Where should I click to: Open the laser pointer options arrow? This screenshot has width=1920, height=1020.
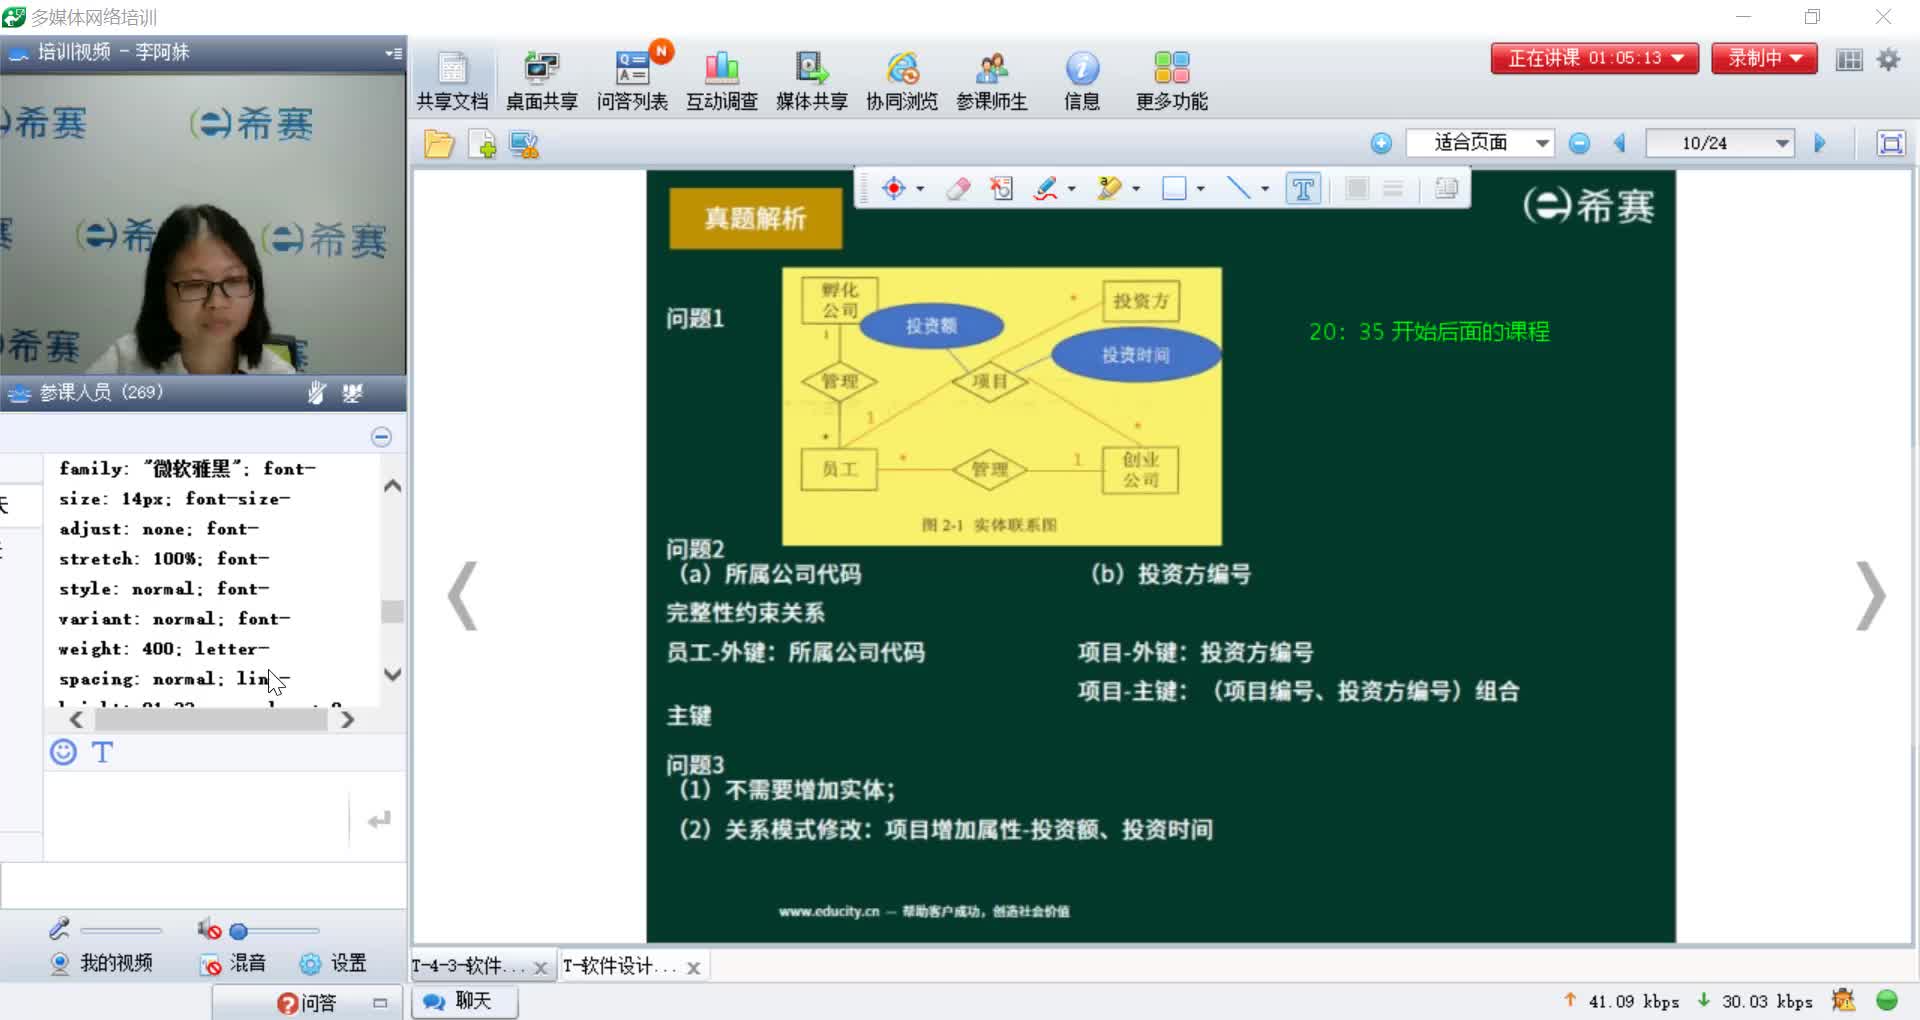point(920,188)
